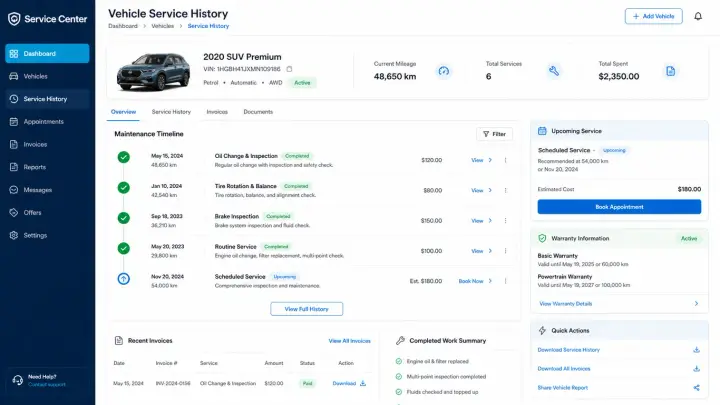Click the Download Service History link

tap(568, 350)
